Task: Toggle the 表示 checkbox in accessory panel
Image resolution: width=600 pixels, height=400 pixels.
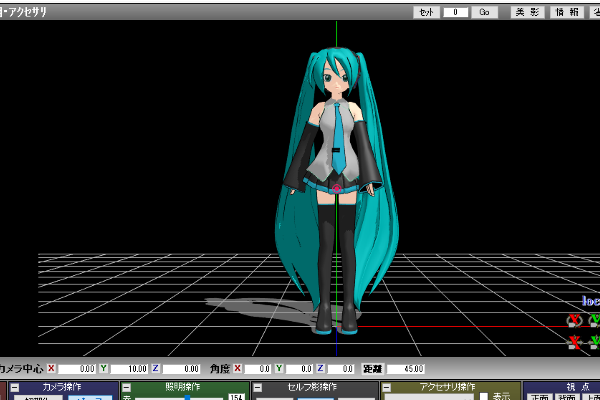Action: coord(484,397)
